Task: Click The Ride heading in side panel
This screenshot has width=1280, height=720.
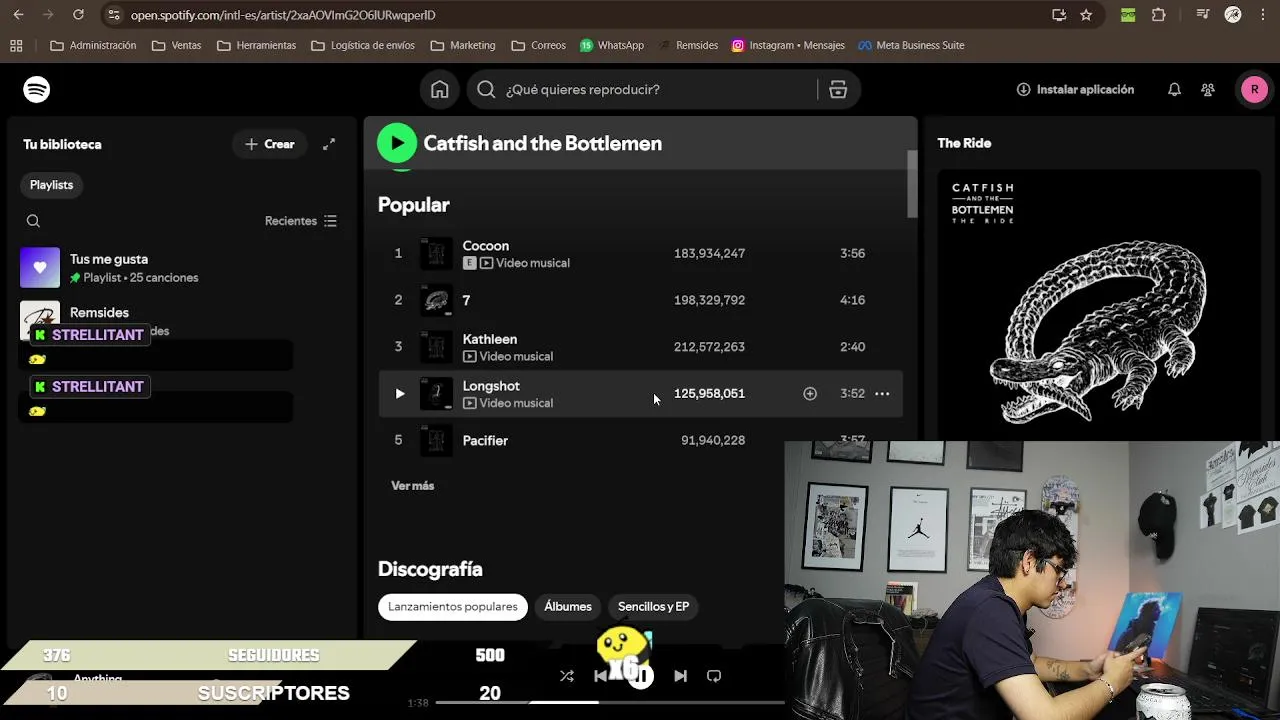Action: point(964,143)
